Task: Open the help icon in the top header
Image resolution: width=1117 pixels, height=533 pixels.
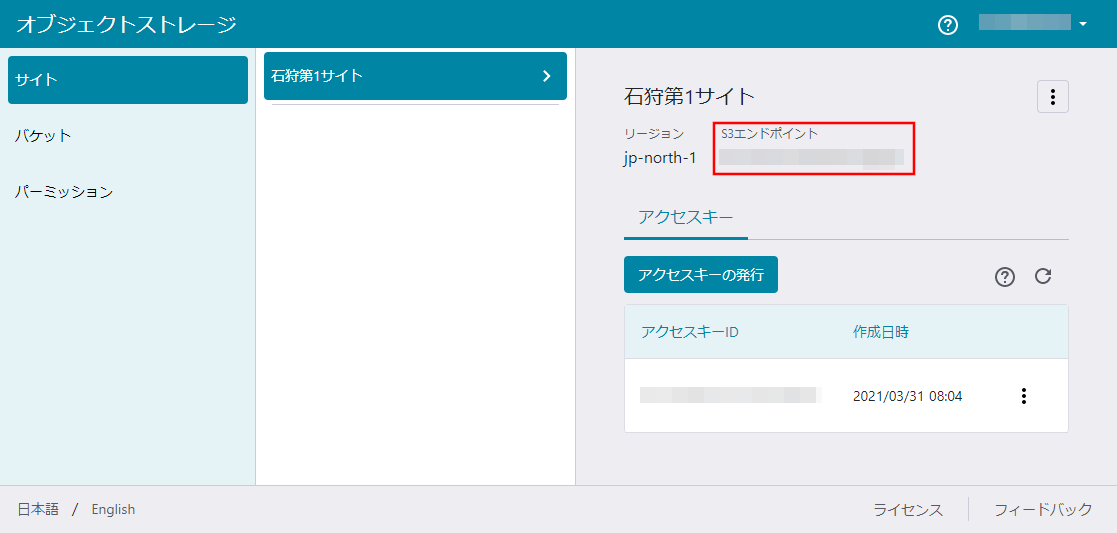Action: 948,25
